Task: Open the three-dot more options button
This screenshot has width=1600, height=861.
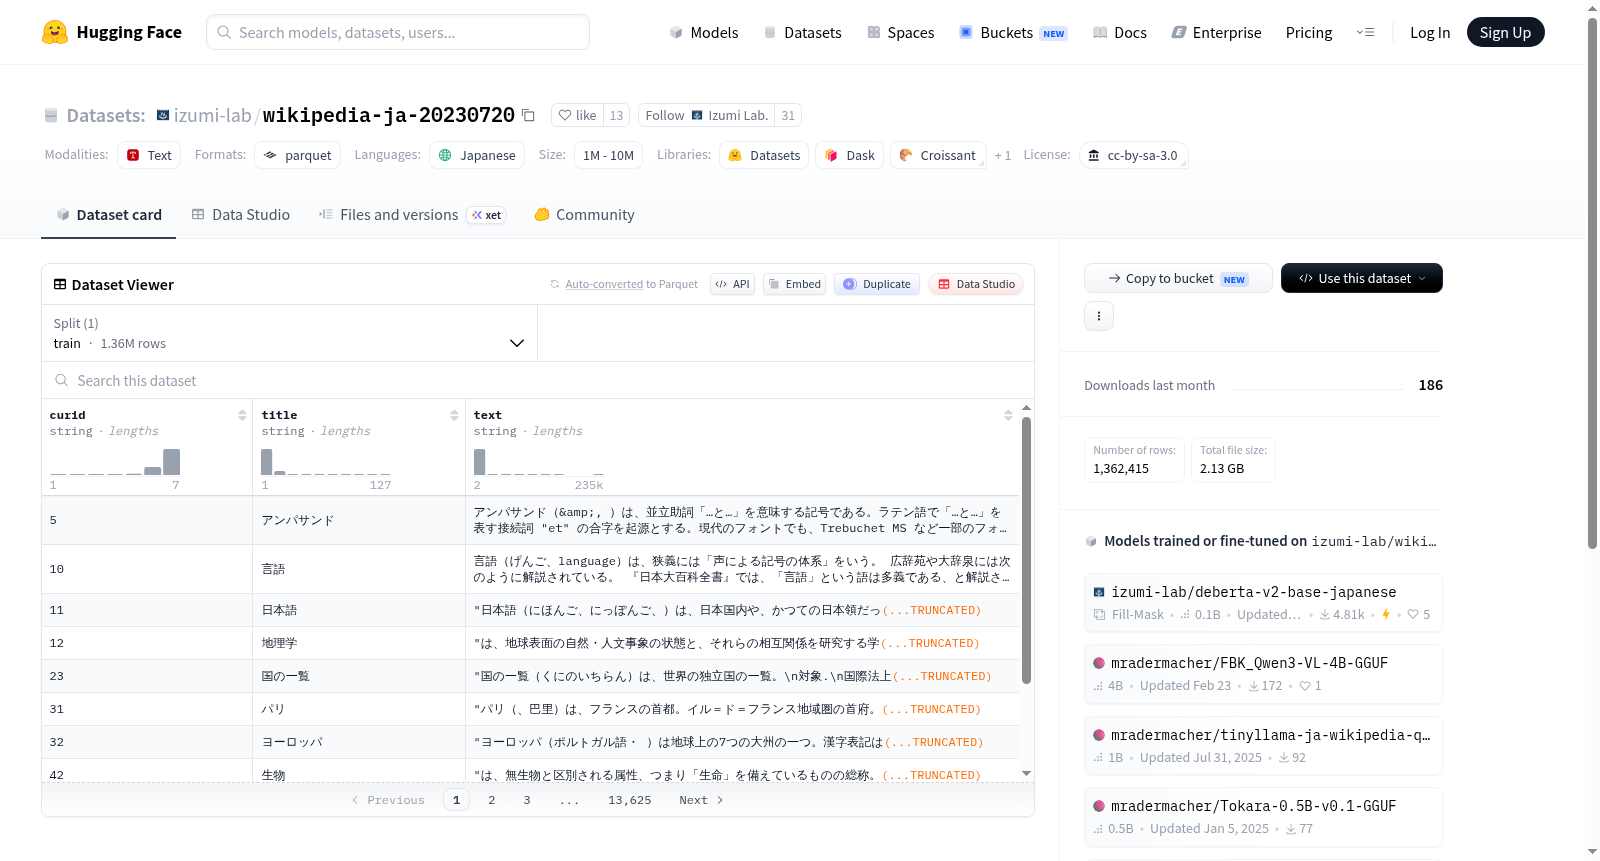Action: click(x=1099, y=316)
